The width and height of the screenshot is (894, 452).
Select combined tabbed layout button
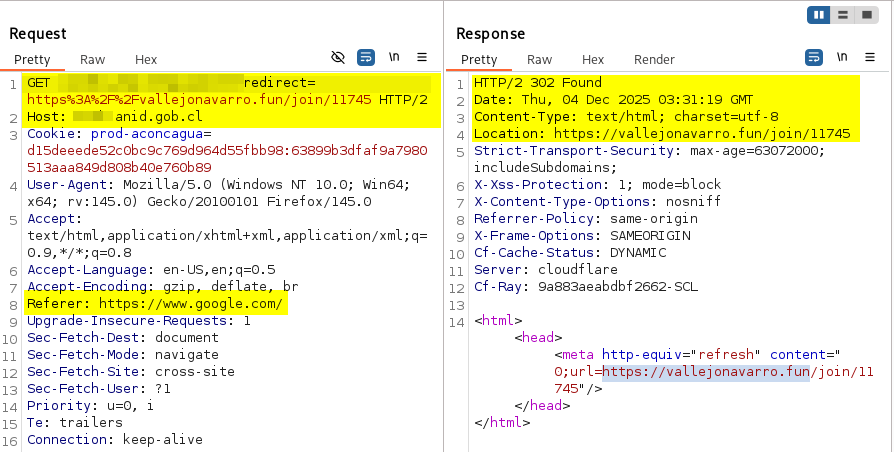pos(867,15)
